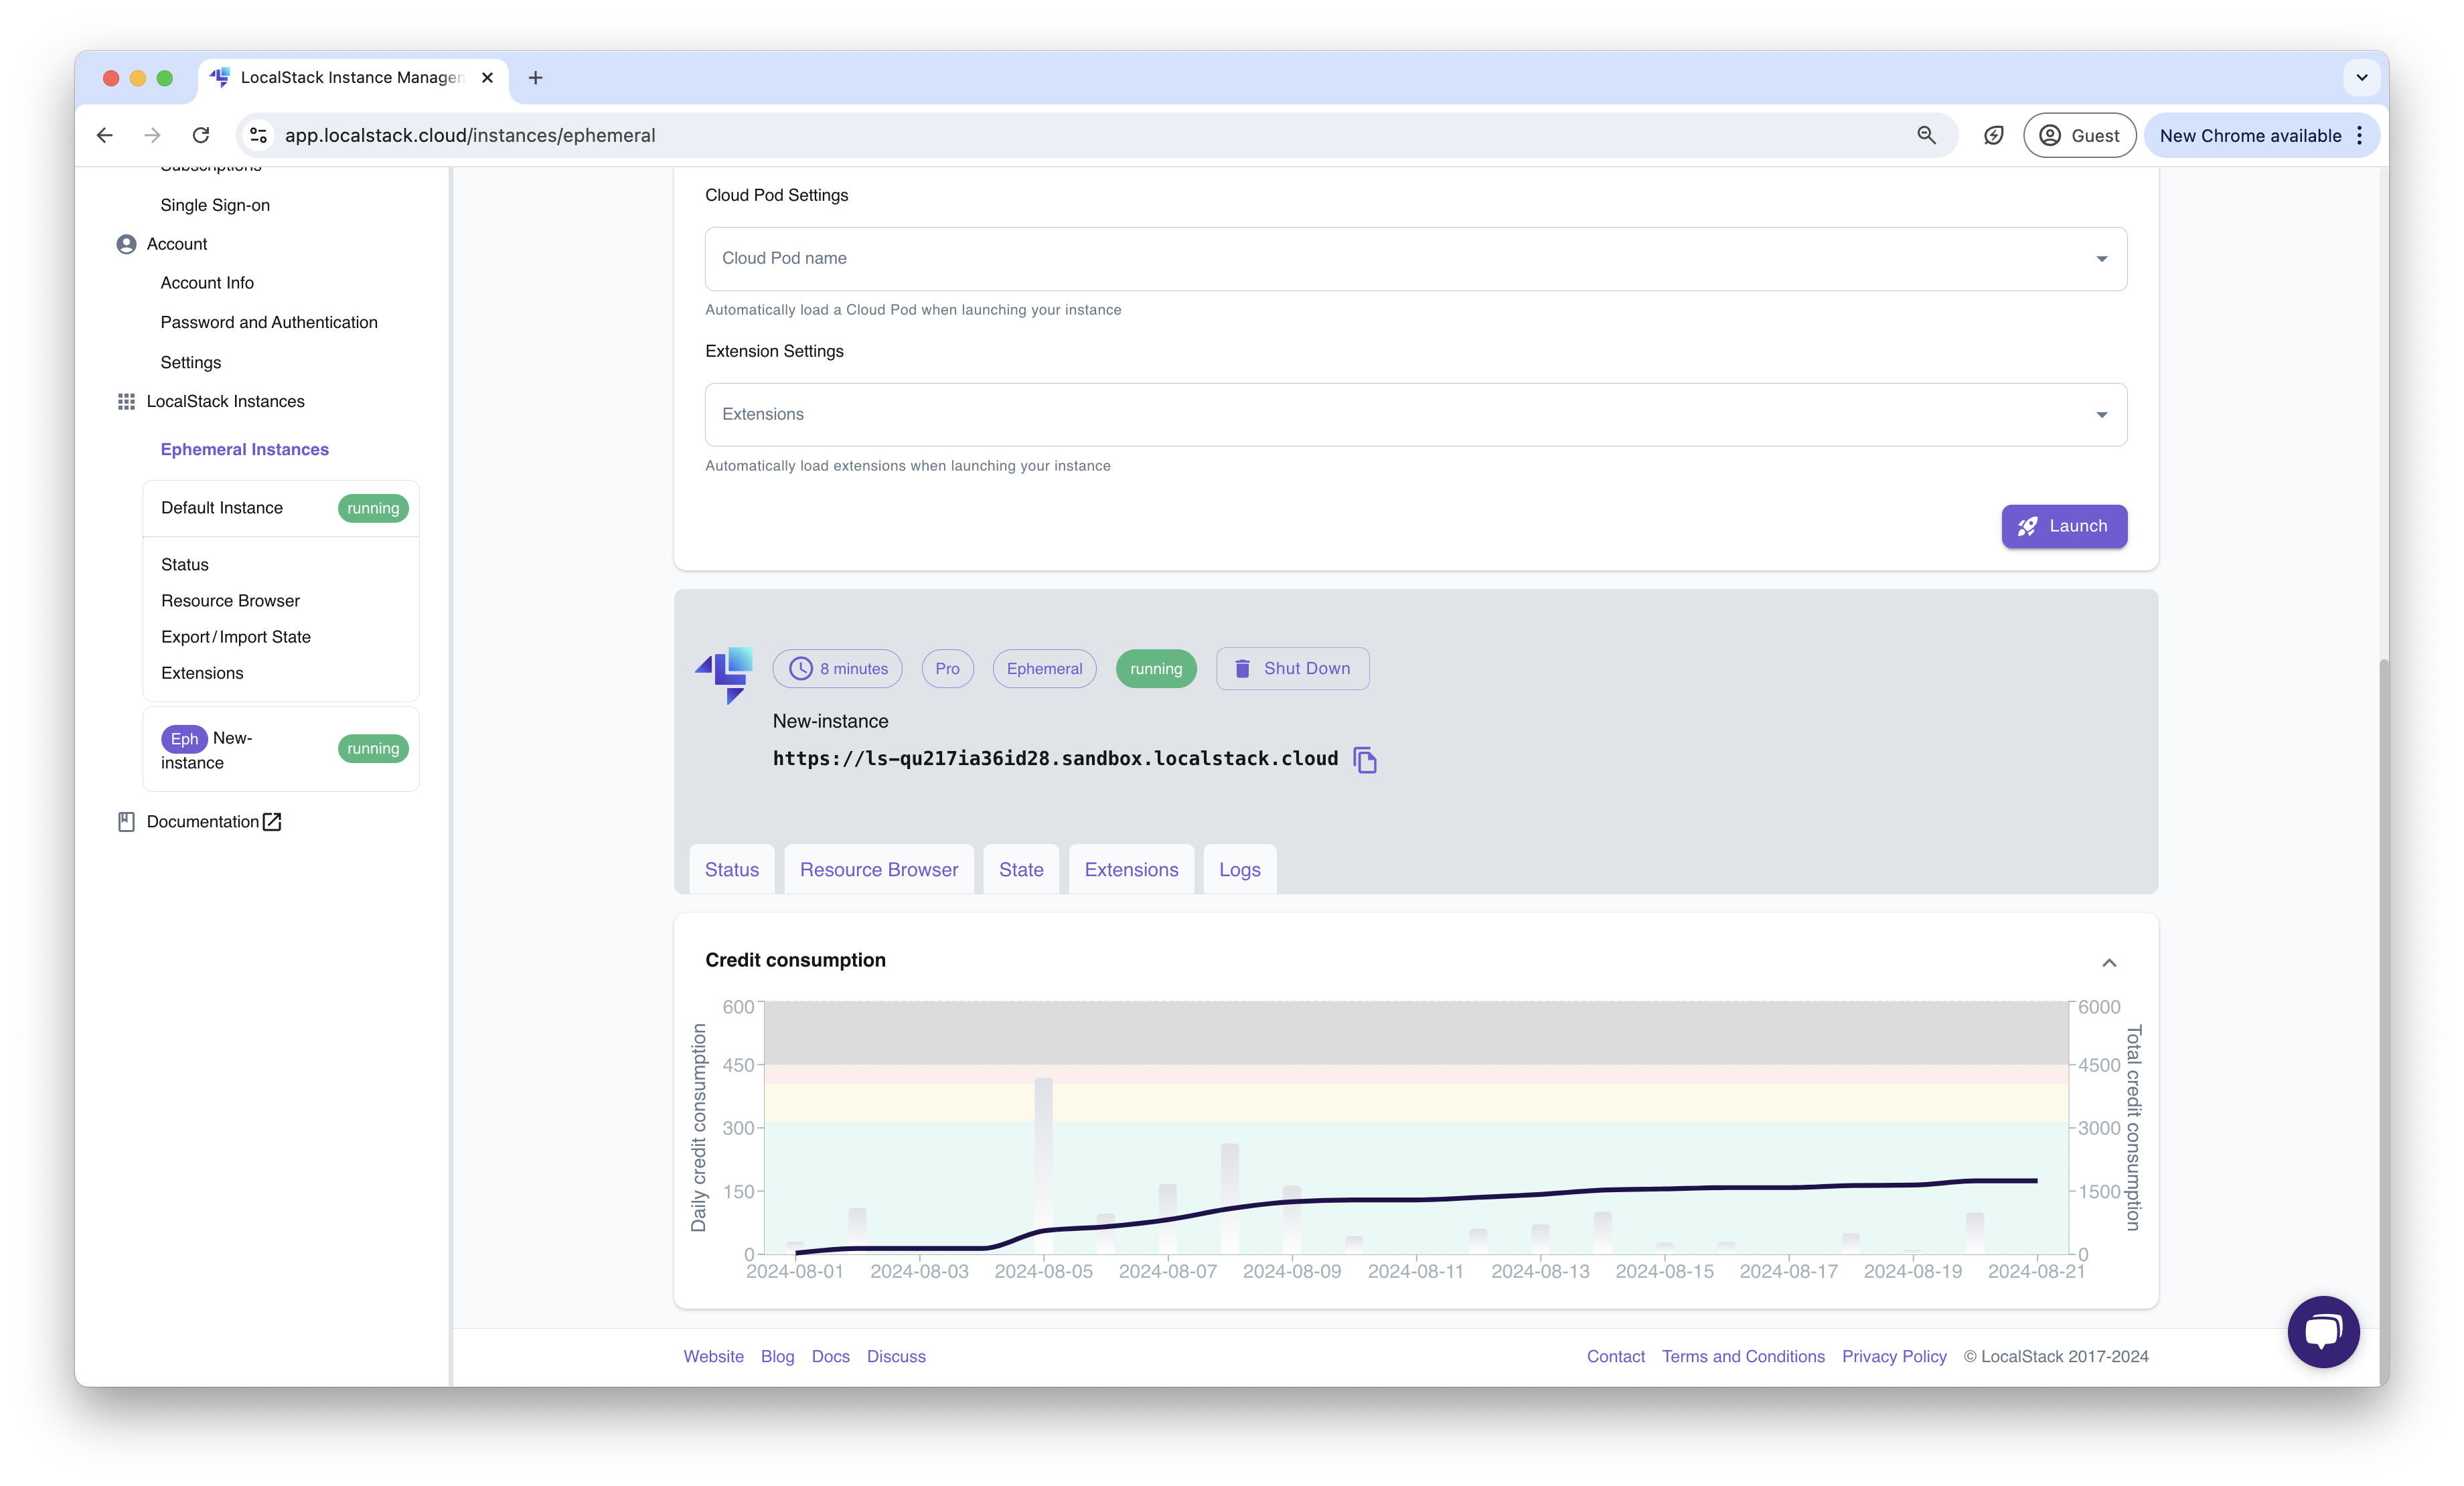Collapse the Credit consumption panel
Viewport: 2464px width, 1486px height.
tap(2109, 962)
